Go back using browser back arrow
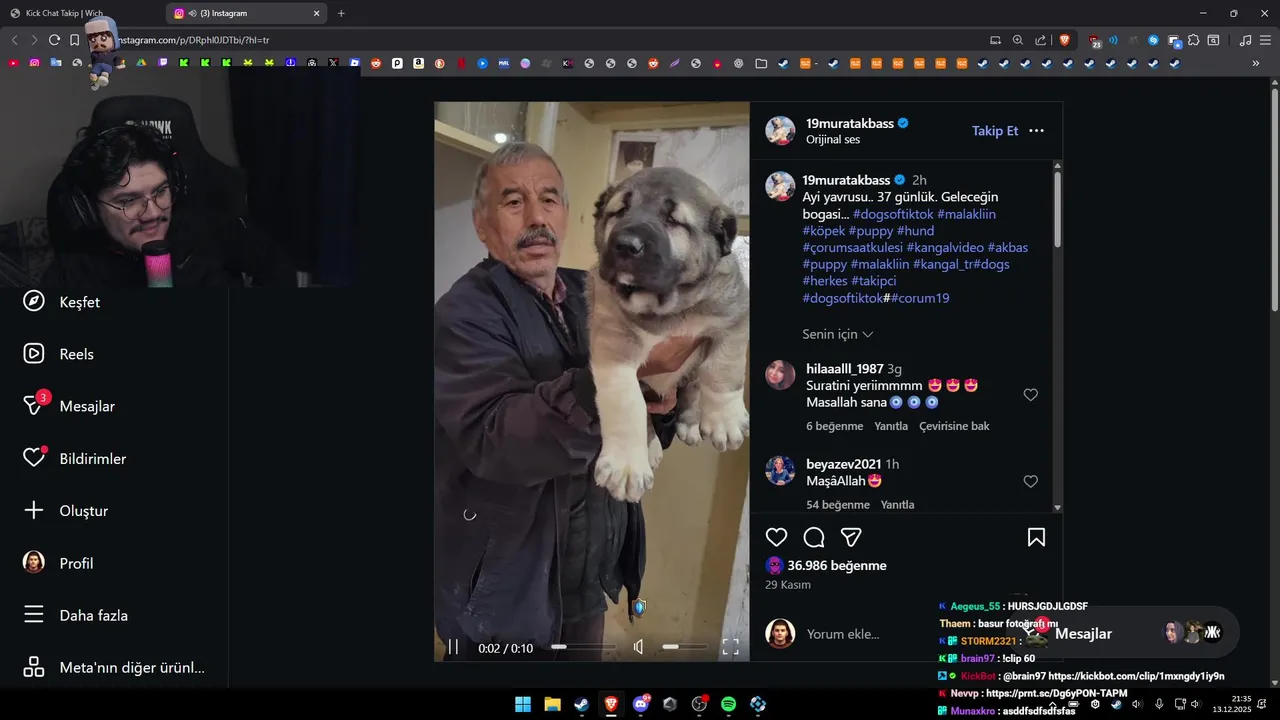Viewport: 1280px width, 720px height. click(x=14, y=40)
